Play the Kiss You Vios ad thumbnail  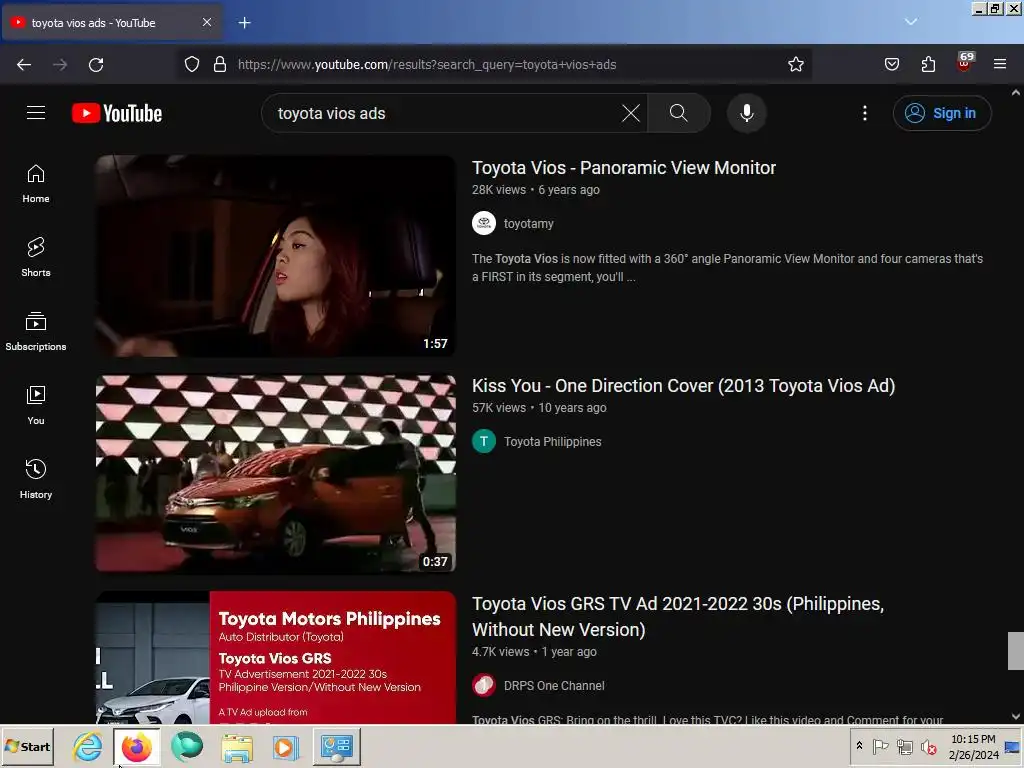[276, 473]
